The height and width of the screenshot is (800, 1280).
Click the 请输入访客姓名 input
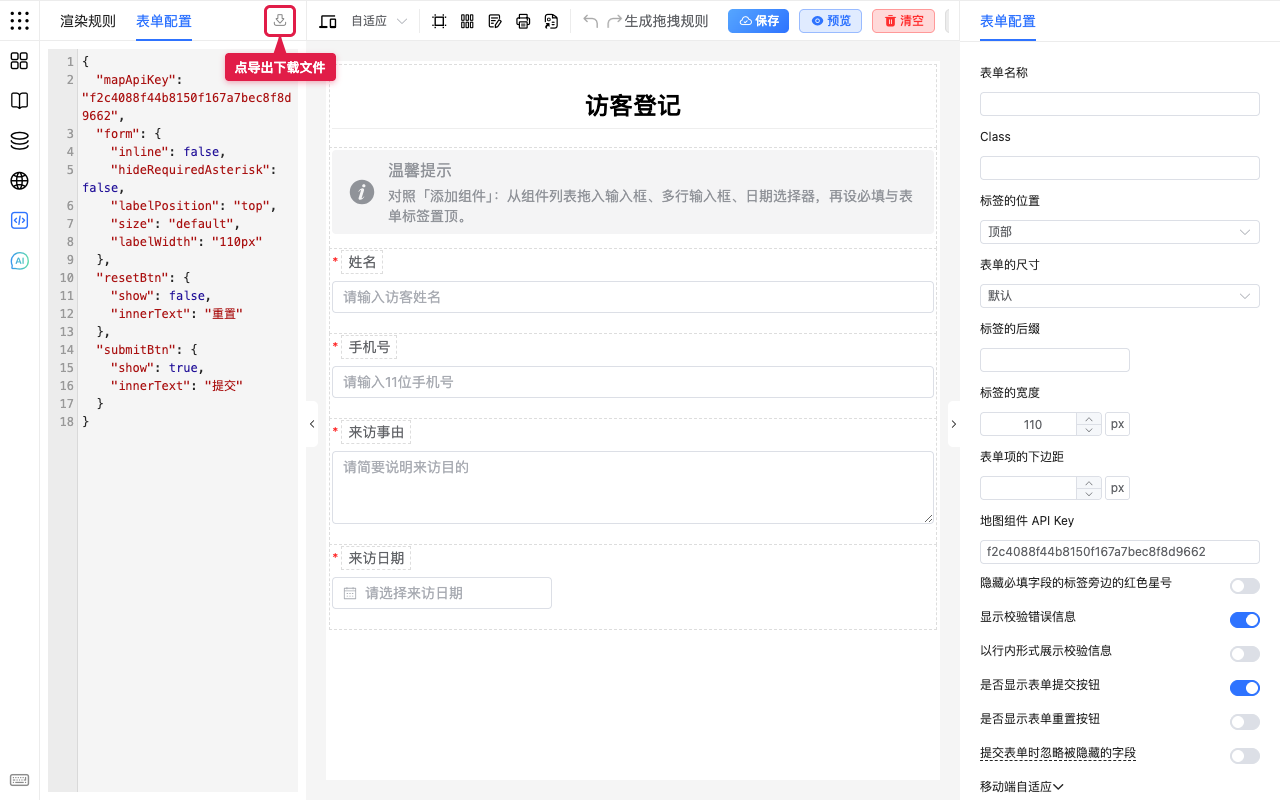(x=632, y=297)
